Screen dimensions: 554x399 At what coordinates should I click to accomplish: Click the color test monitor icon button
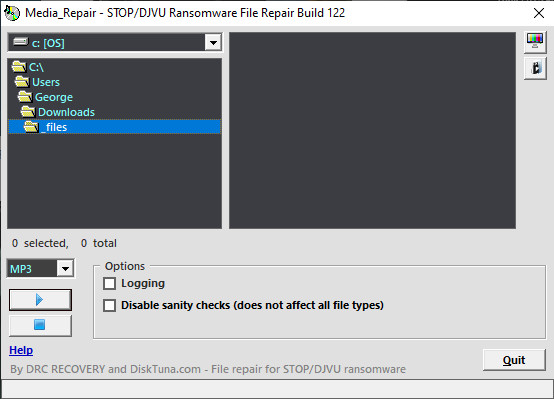point(535,42)
